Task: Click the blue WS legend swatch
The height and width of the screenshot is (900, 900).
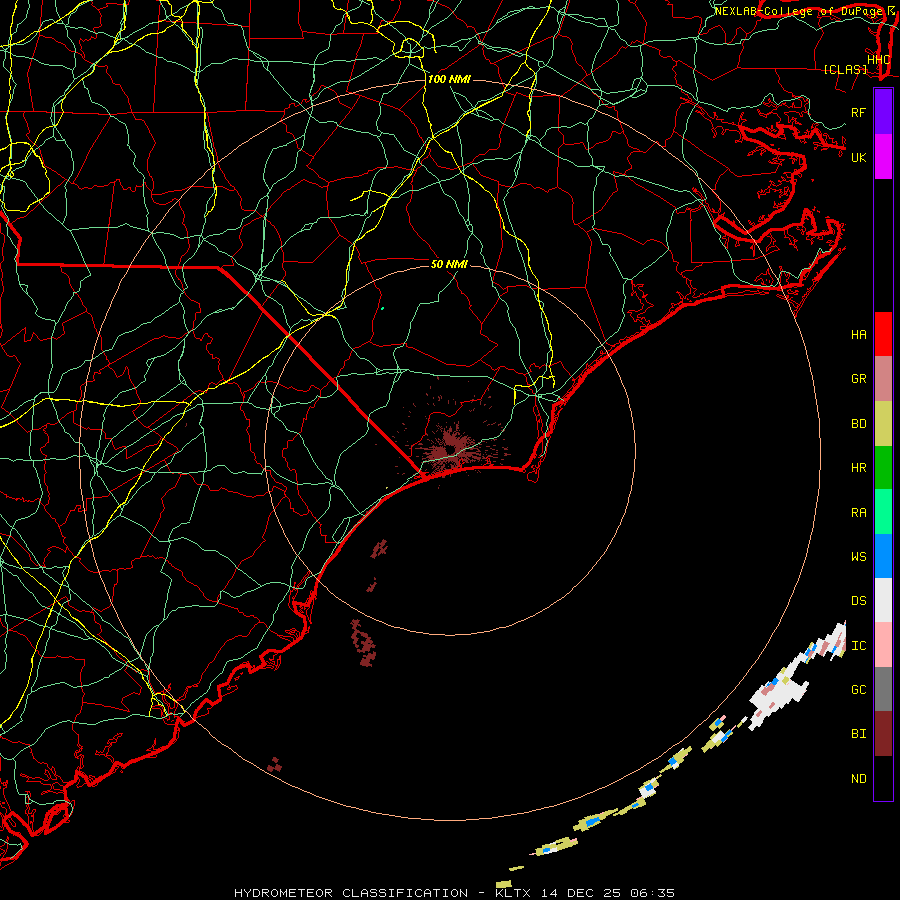Action: [x=883, y=556]
